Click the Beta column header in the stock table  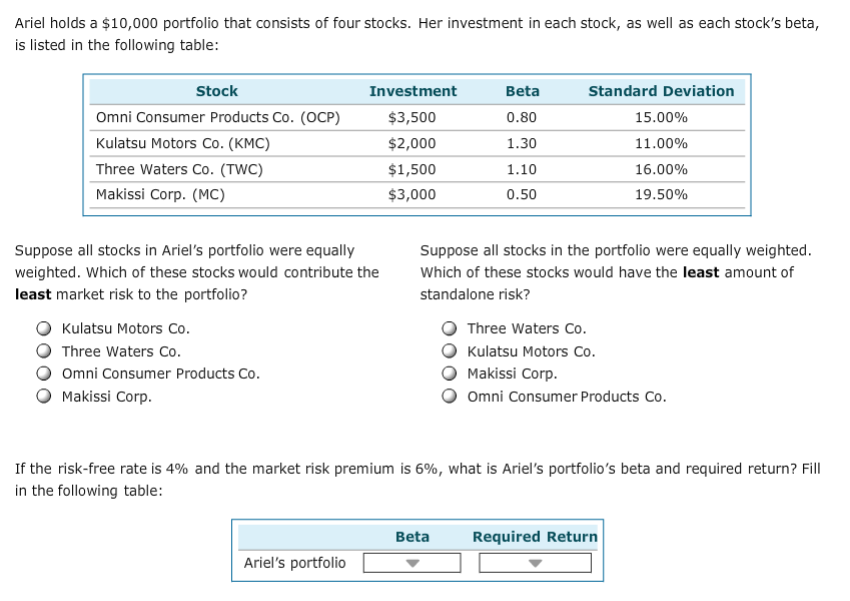pos(522,91)
